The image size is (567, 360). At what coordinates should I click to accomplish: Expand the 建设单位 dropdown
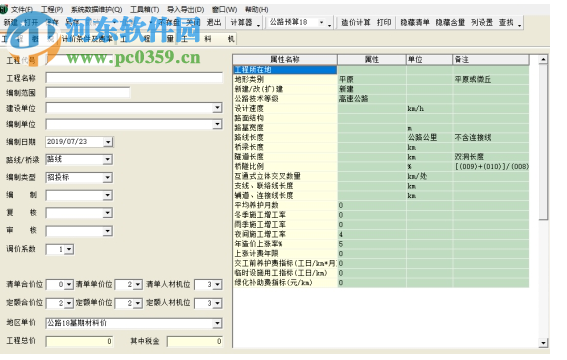(x=217, y=108)
